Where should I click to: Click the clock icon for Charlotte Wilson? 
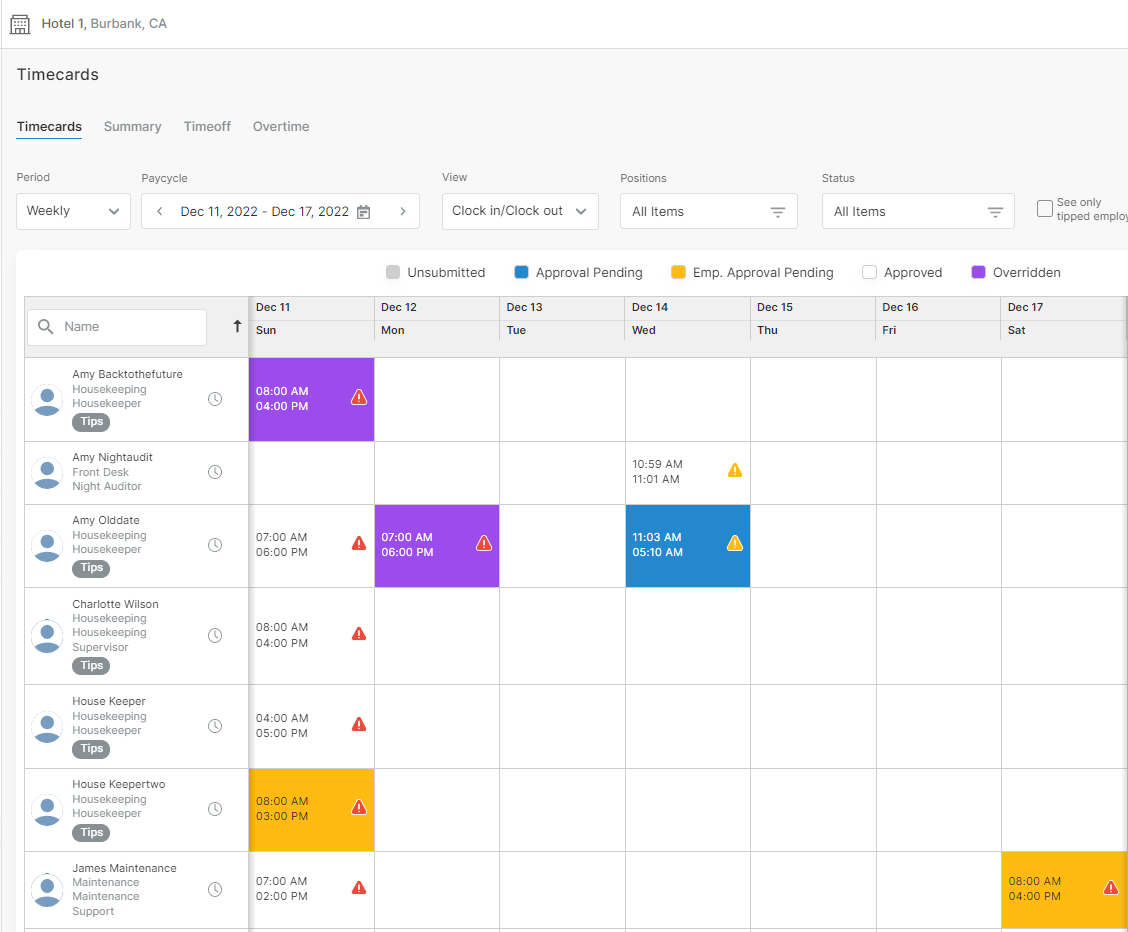(215, 635)
